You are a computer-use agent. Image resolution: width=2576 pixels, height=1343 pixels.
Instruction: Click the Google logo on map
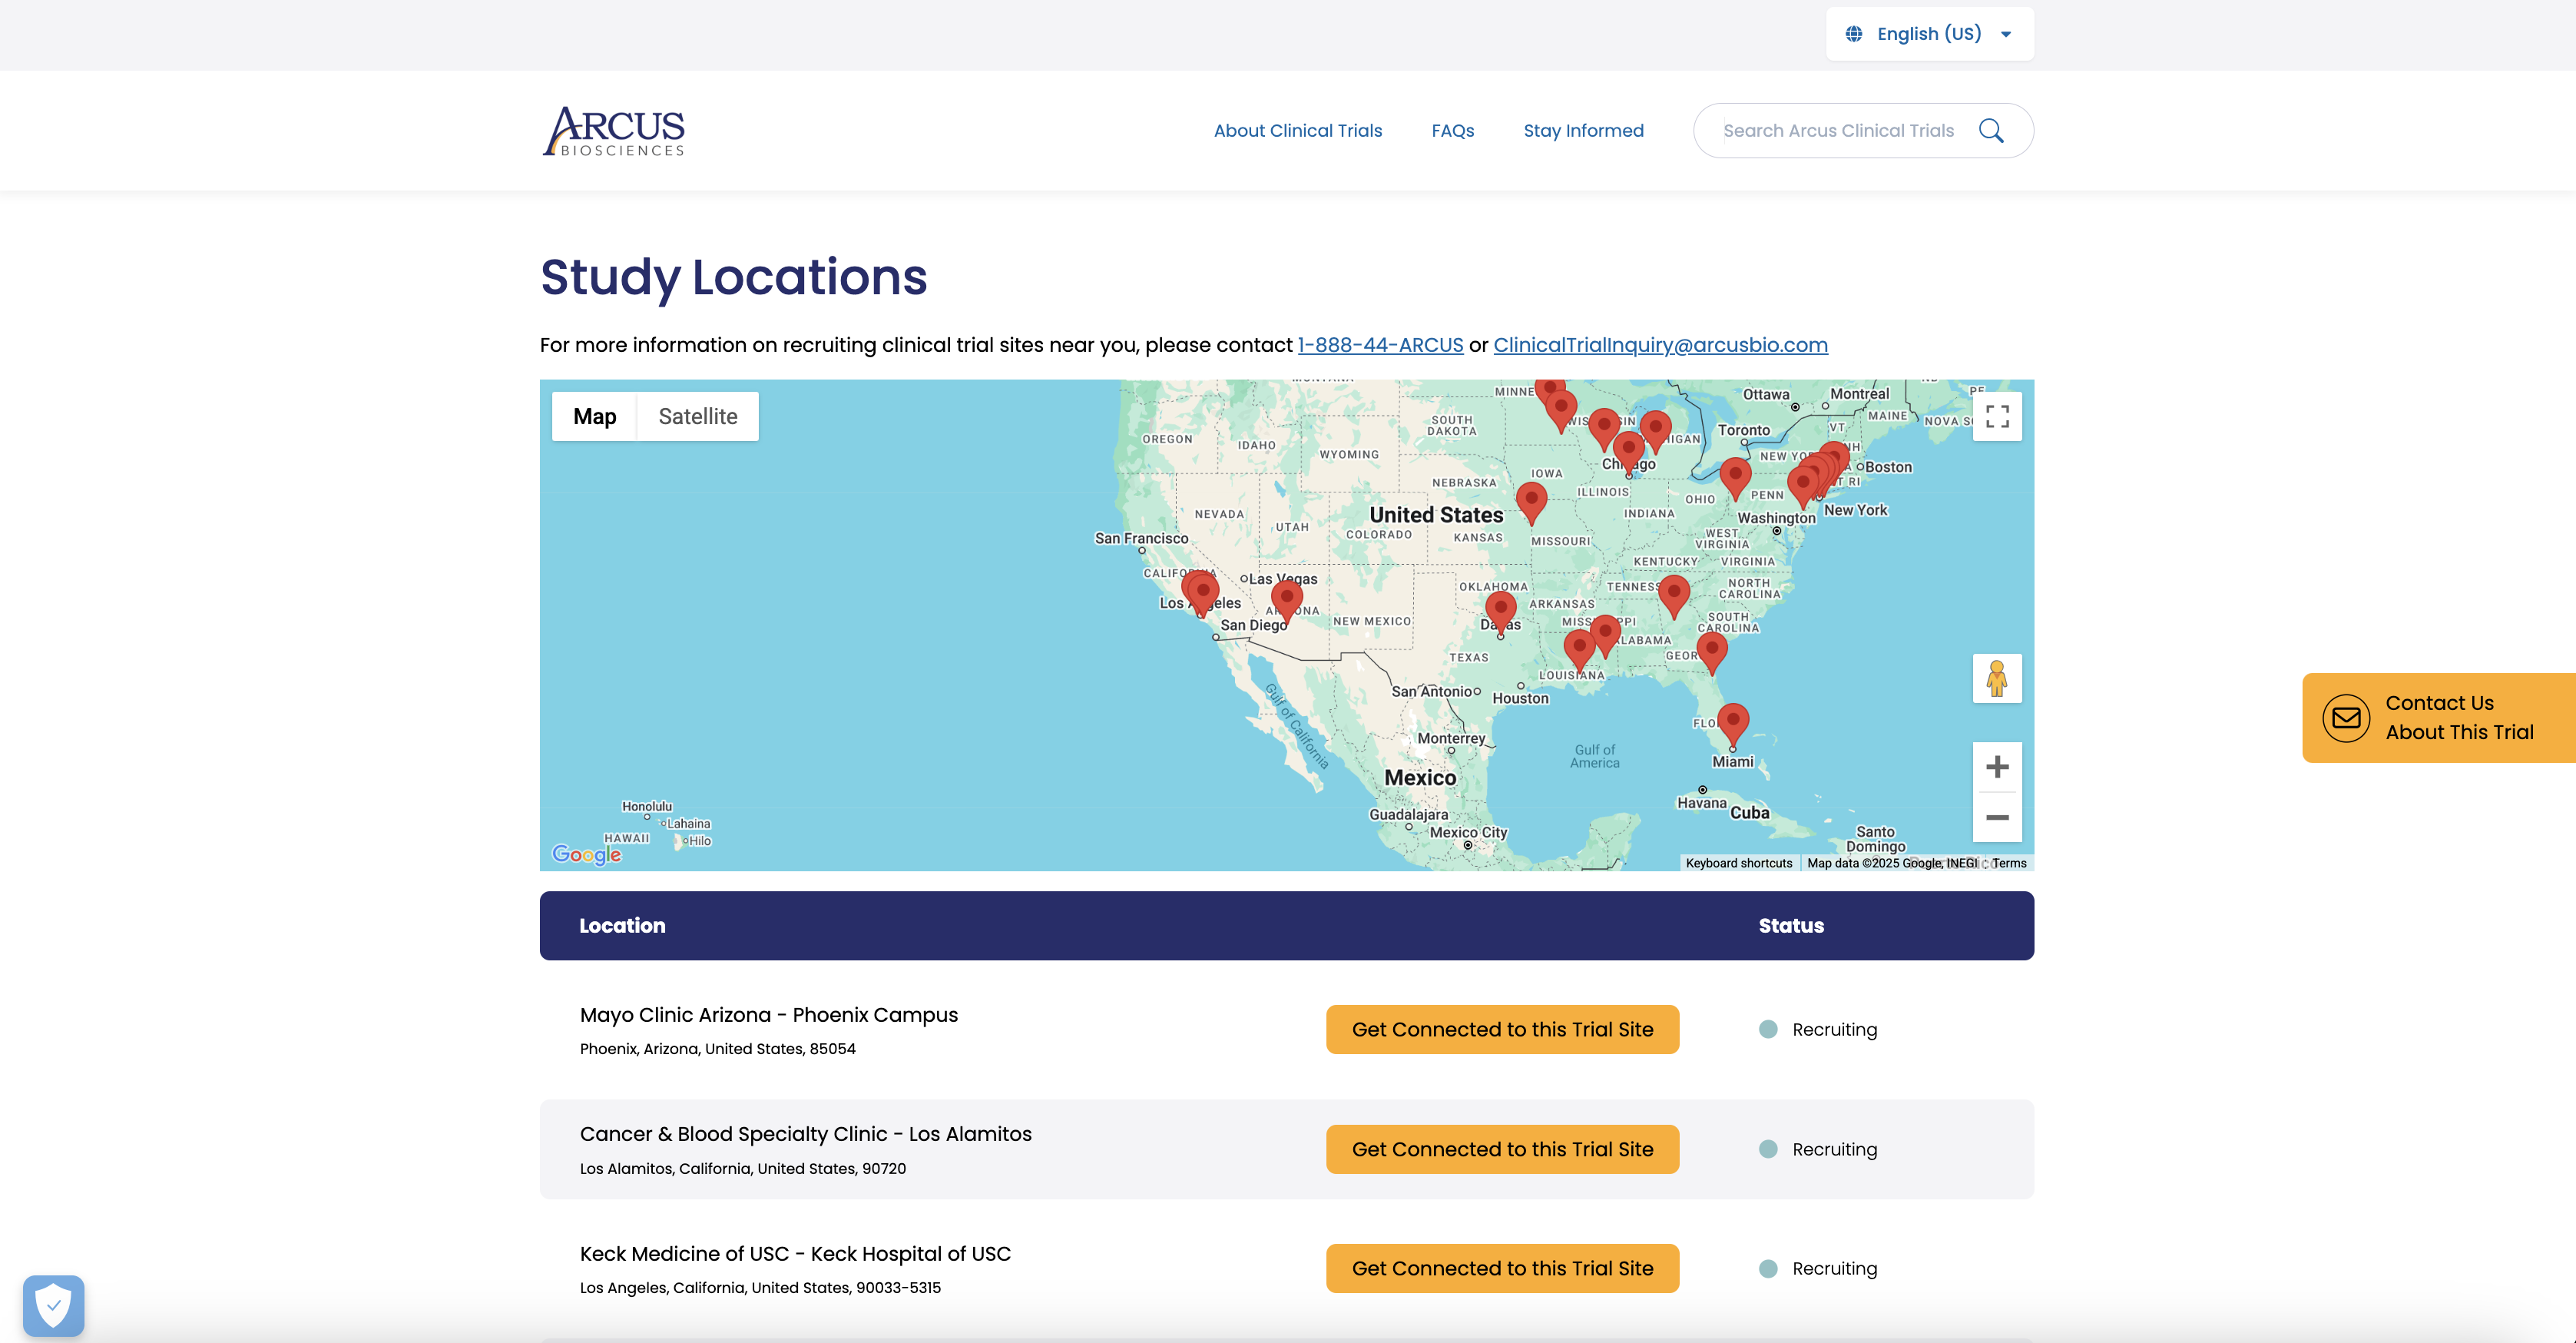(x=587, y=854)
